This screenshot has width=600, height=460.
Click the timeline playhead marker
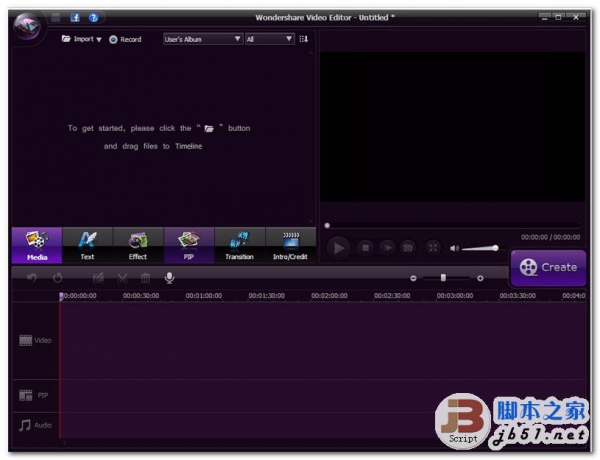click(61, 297)
